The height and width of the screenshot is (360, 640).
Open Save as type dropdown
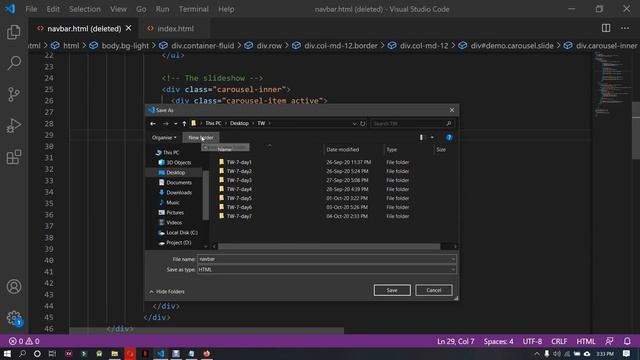(x=453, y=269)
